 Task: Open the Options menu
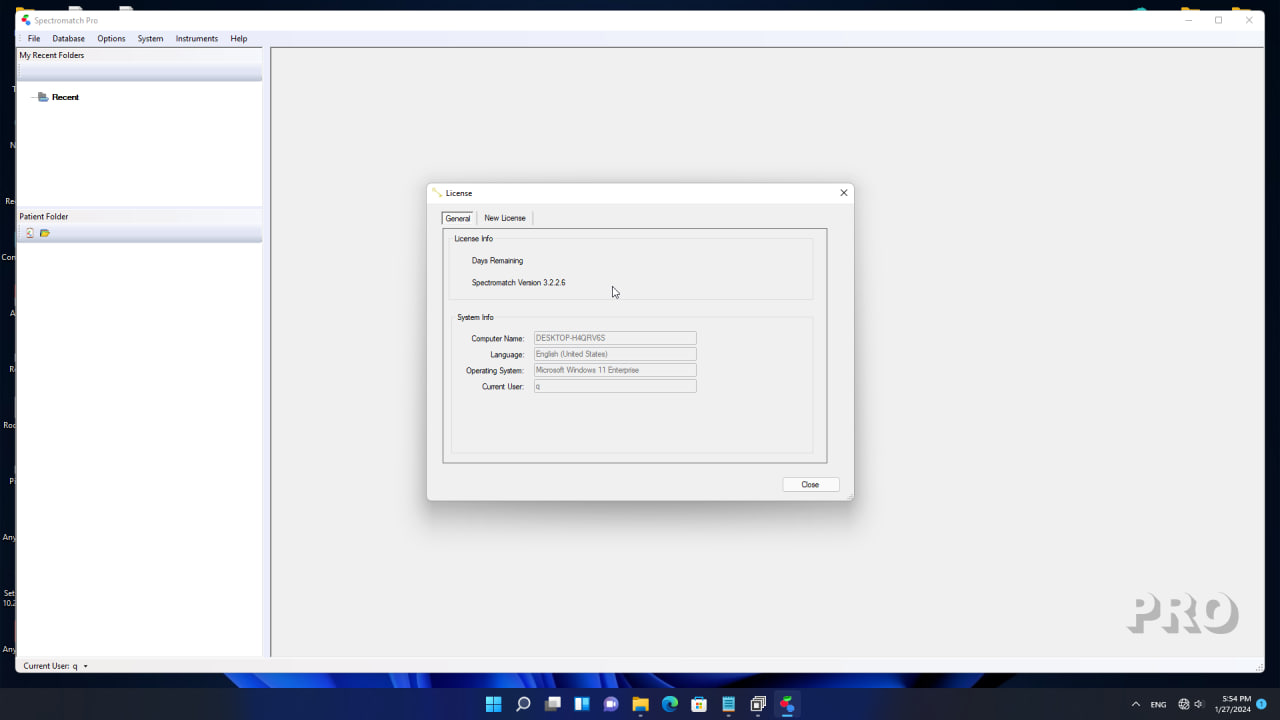coord(111,39)
